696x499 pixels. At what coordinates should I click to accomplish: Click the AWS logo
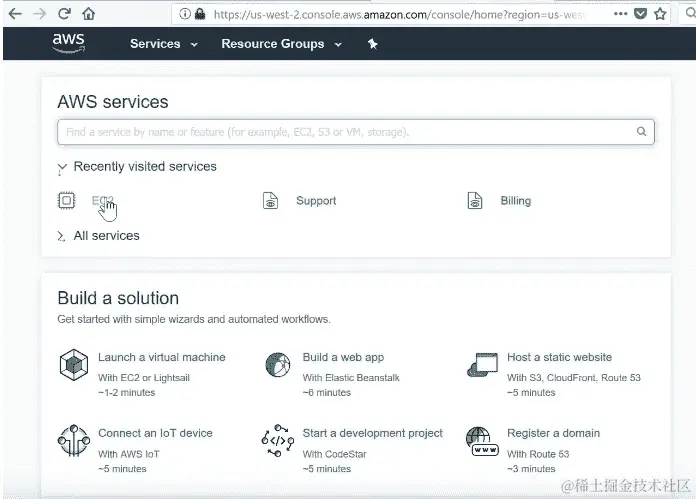tap(68, 43)
